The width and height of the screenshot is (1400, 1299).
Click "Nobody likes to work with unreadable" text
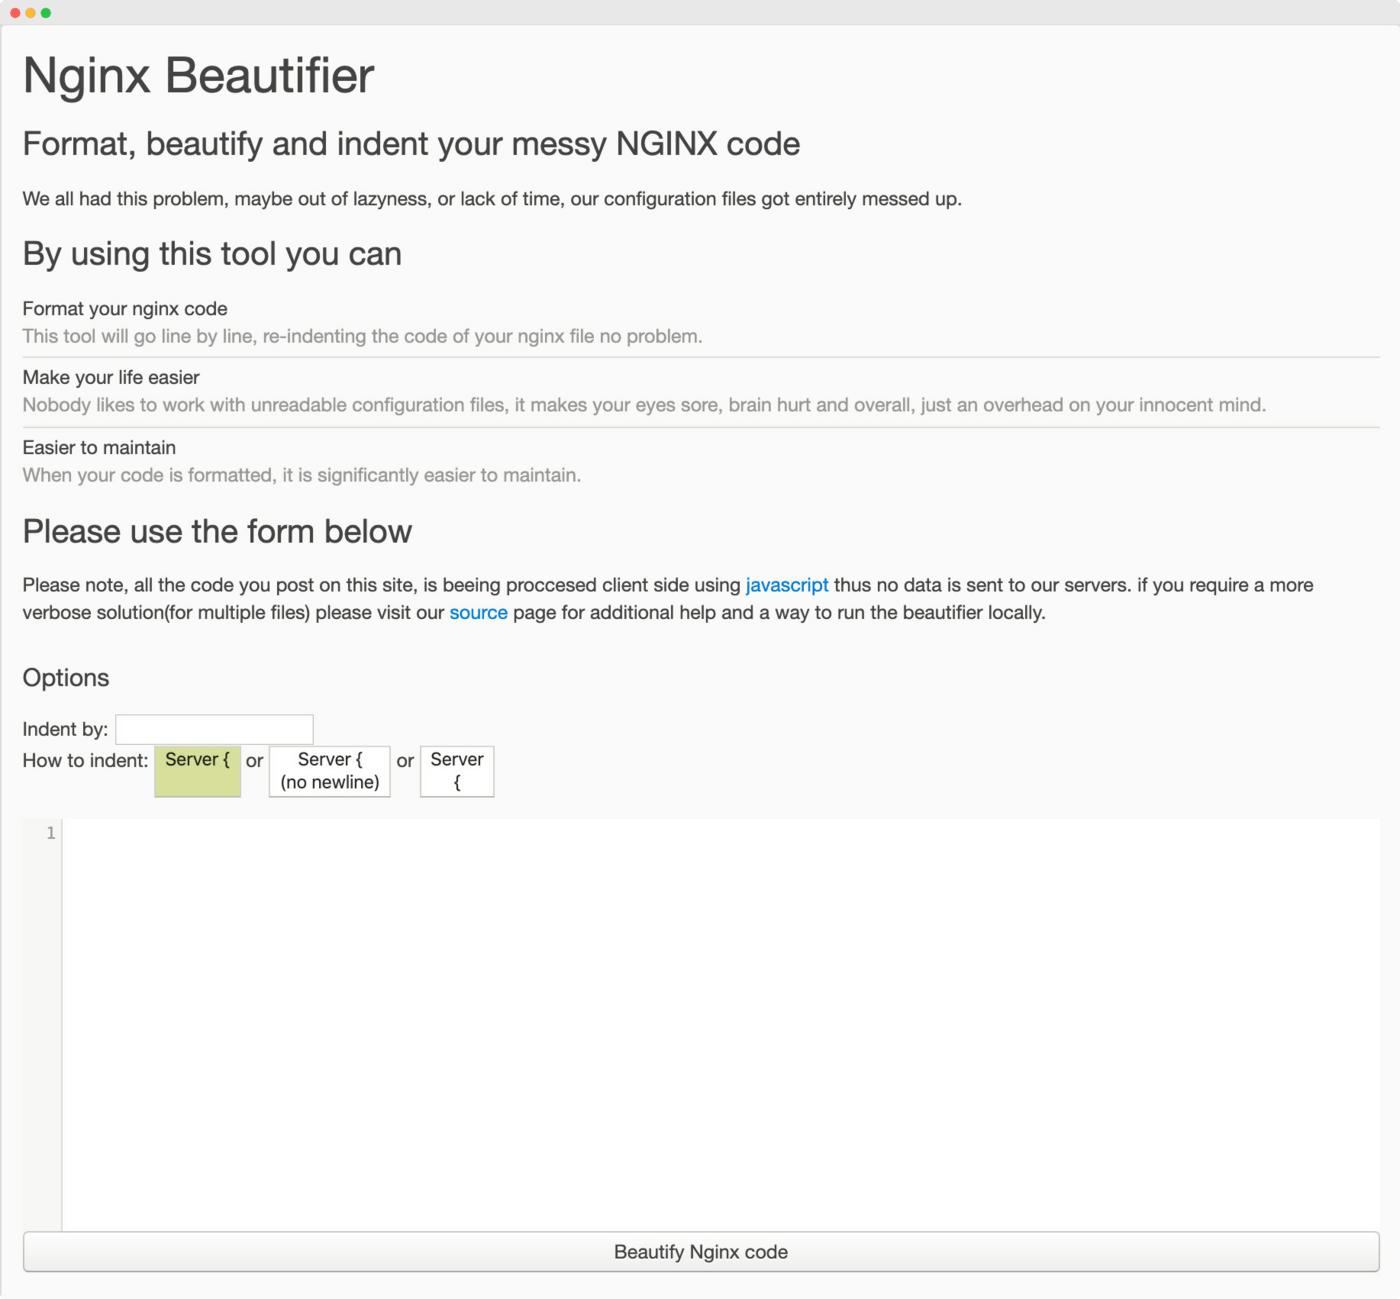click(644, 405)
